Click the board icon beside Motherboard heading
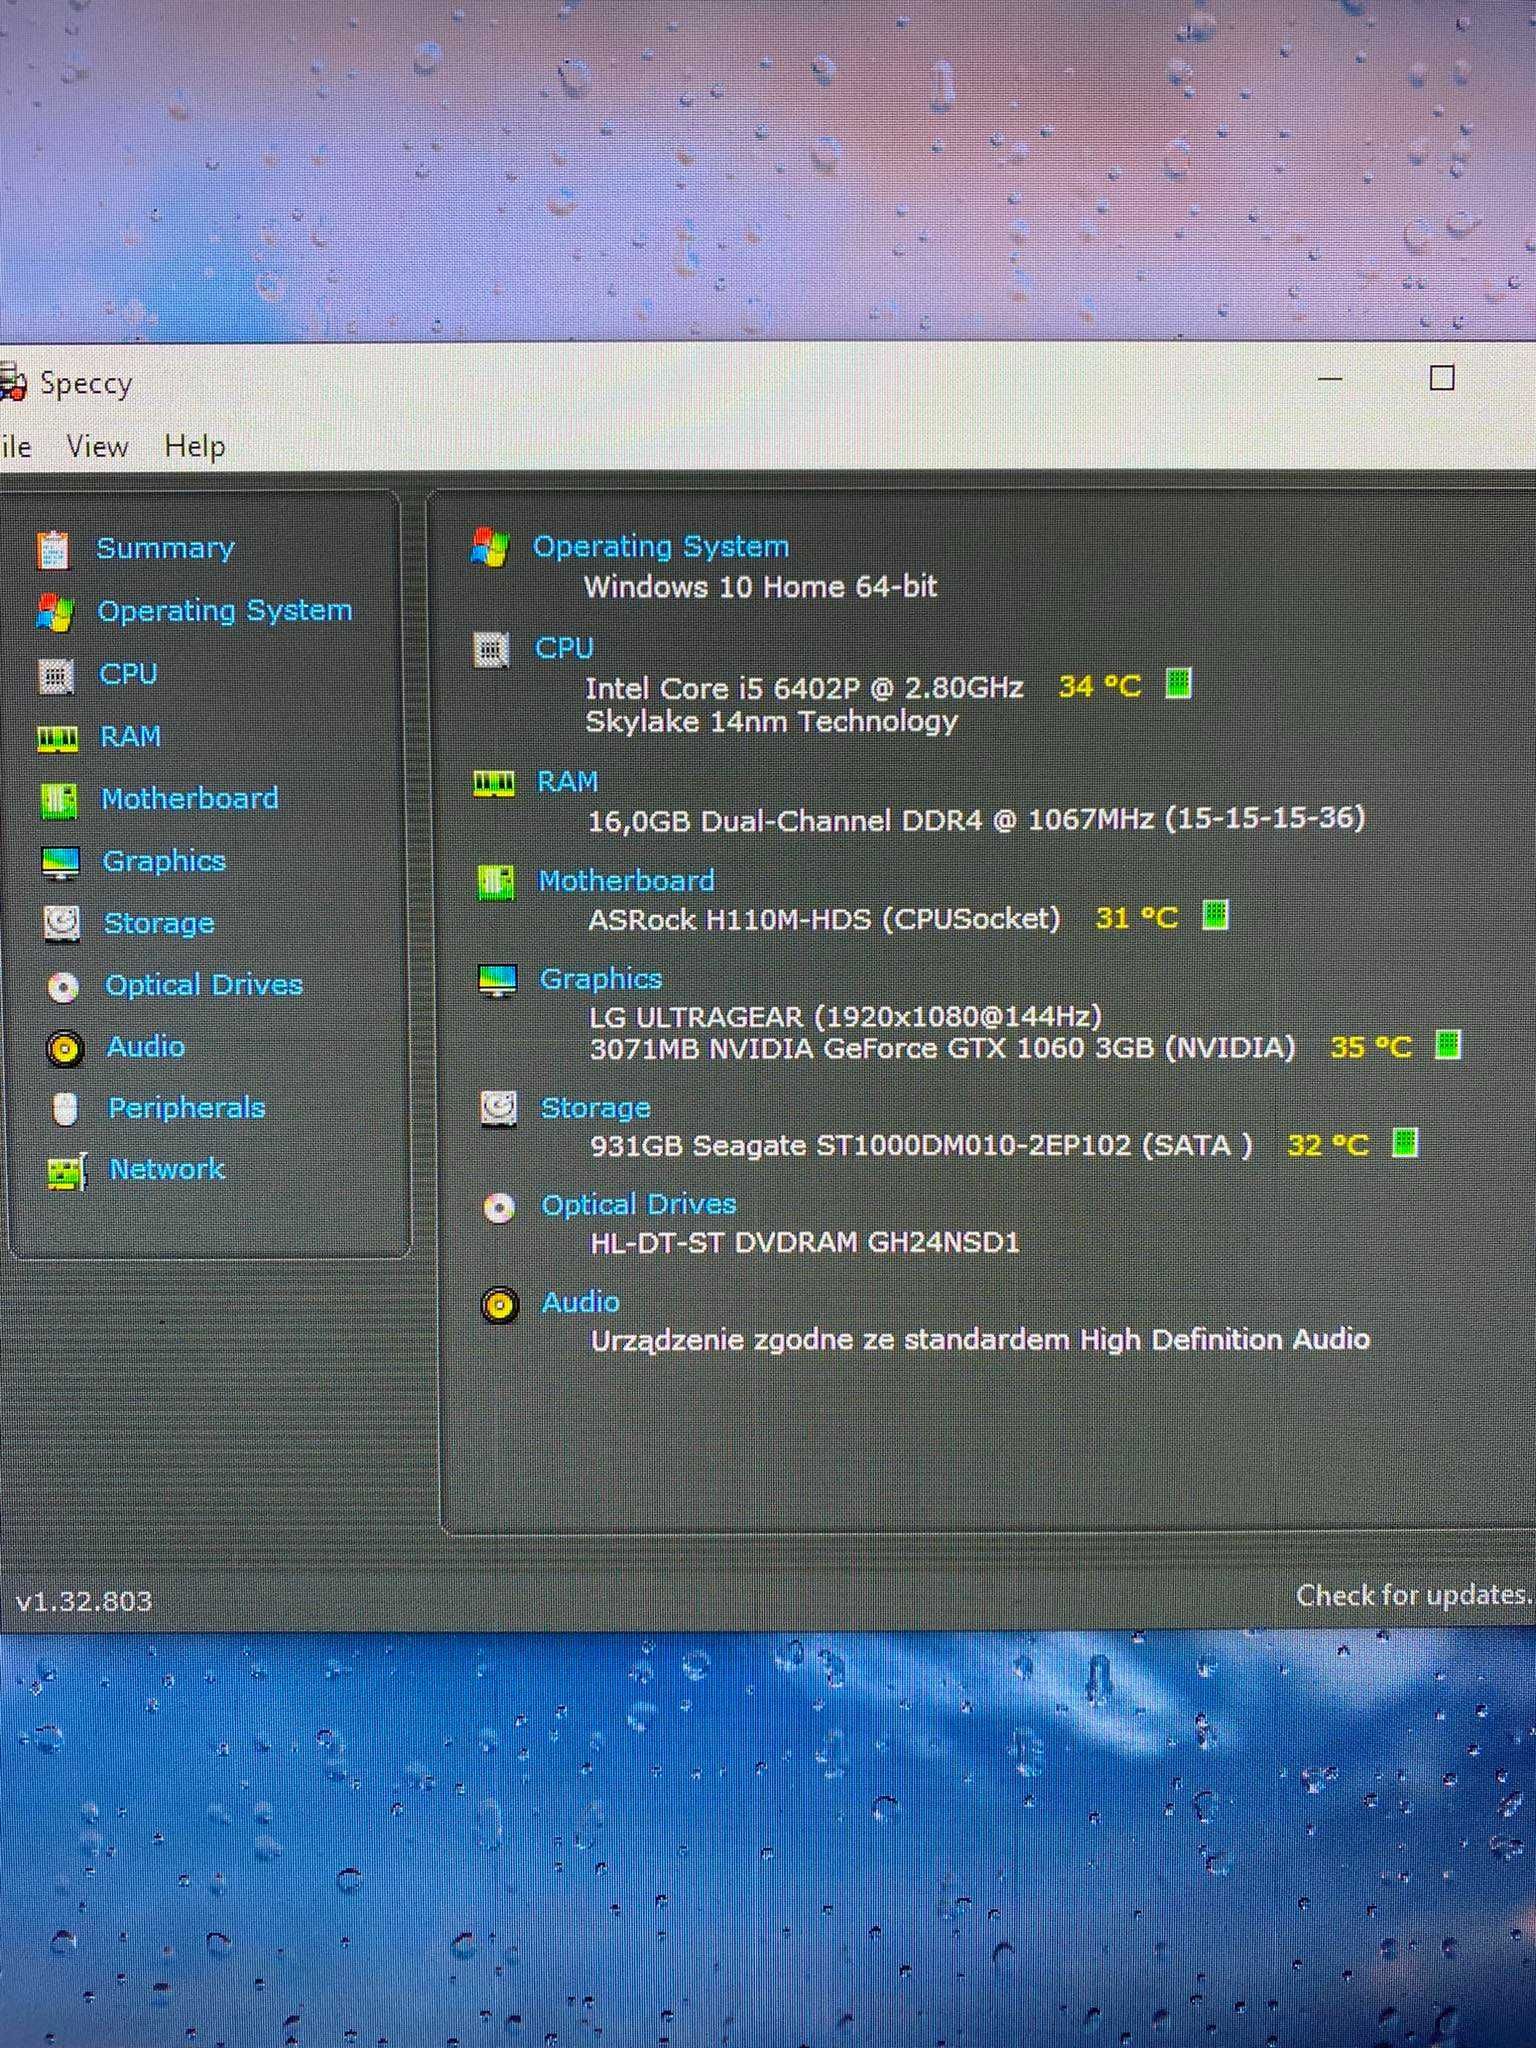The image size is (1536, 2048). click(x=496, y=882)
